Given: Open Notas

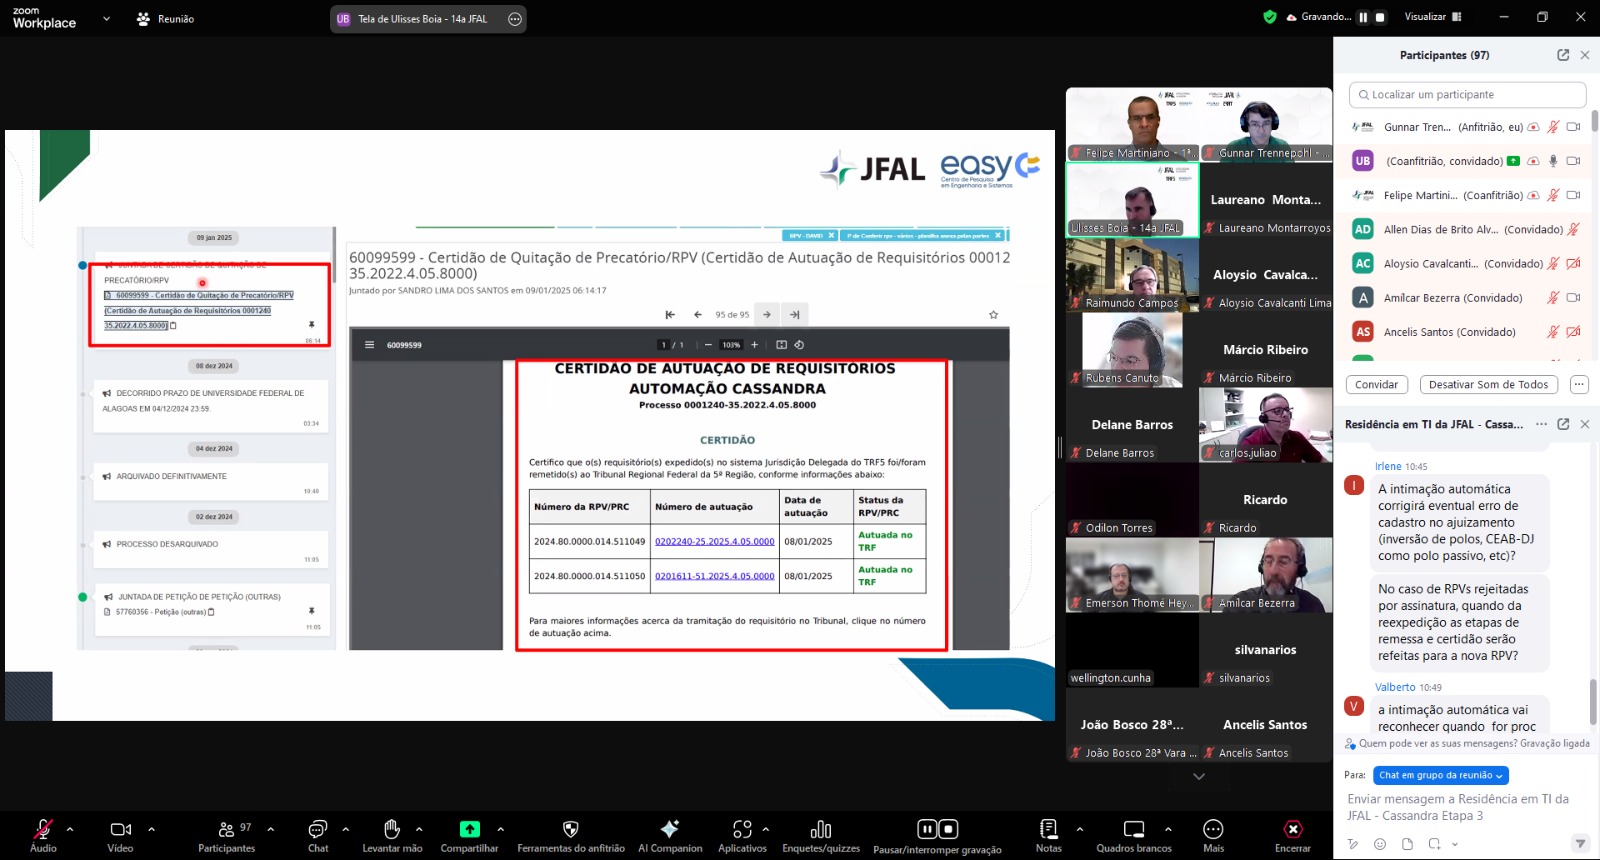Looking at the screenshot, I should (x=1048, y=835).
